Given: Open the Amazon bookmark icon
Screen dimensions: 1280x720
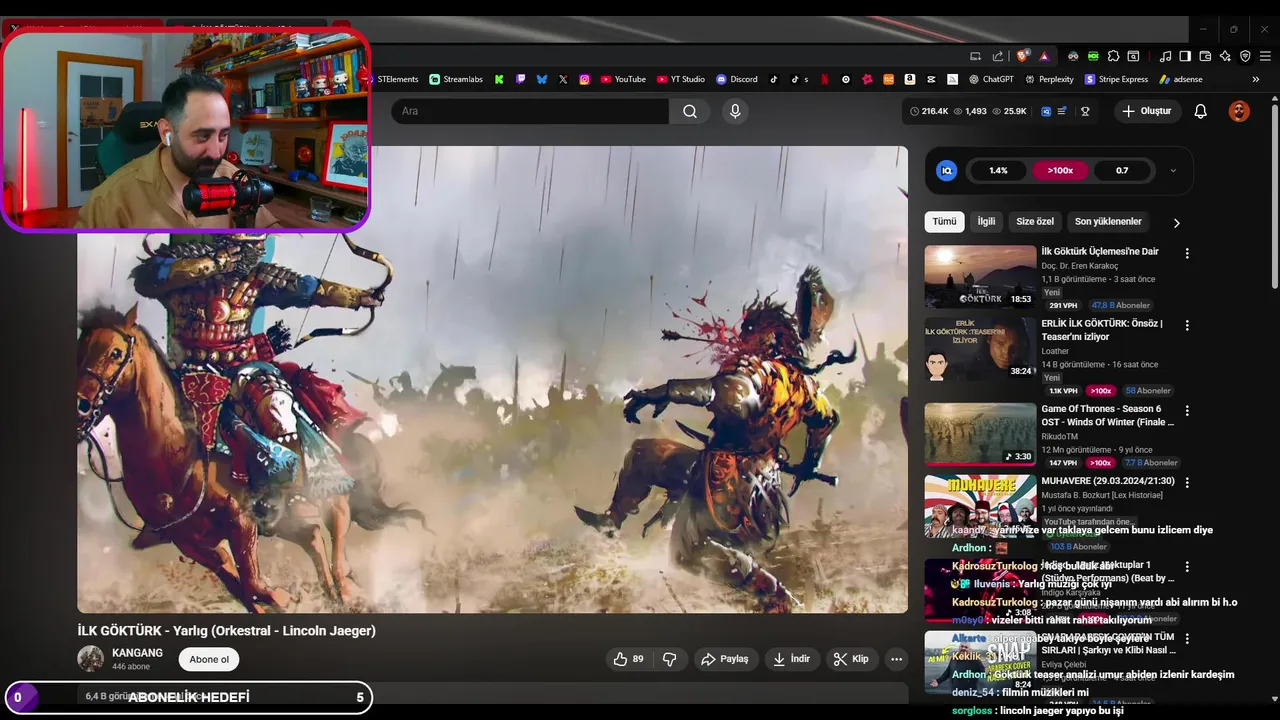Looking at the screenshot, I should tap(909, 79).
